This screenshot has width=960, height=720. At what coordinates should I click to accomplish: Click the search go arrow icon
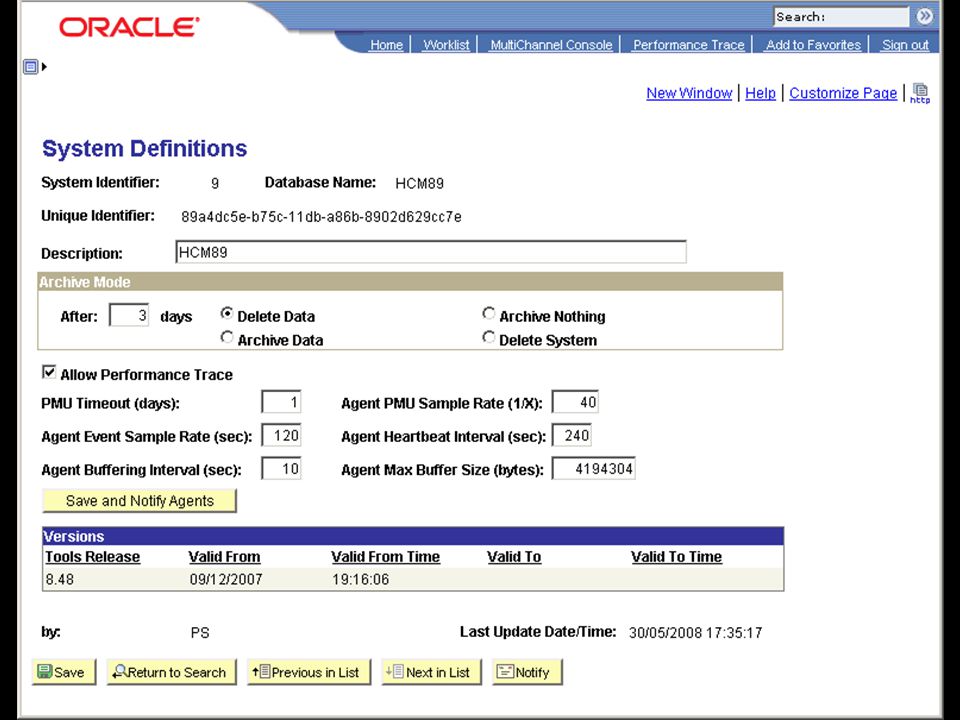click(924, 17)
